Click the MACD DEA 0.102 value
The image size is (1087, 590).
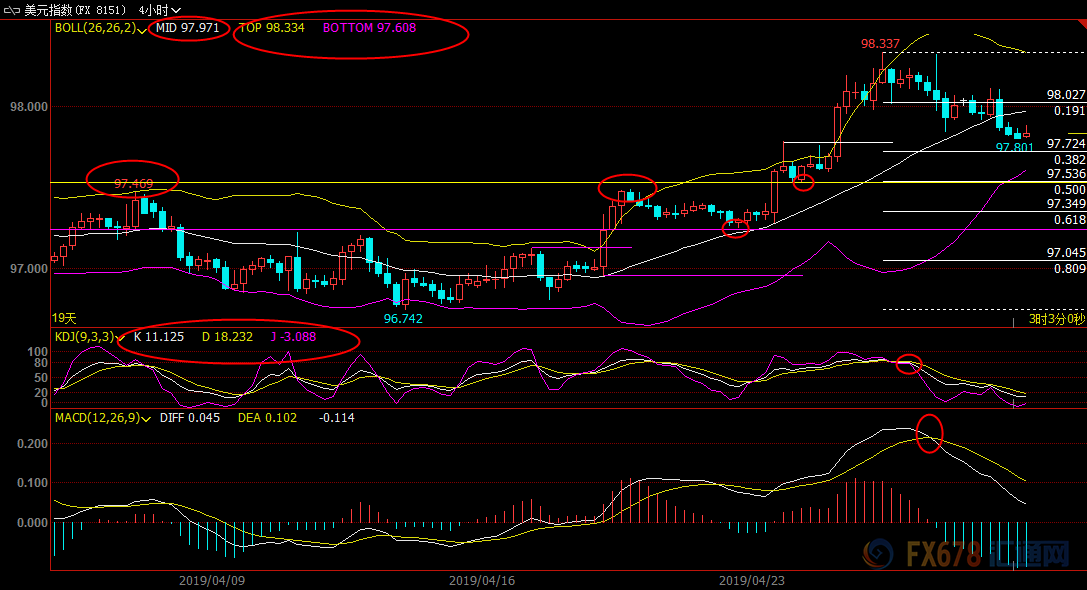(267, 418)
